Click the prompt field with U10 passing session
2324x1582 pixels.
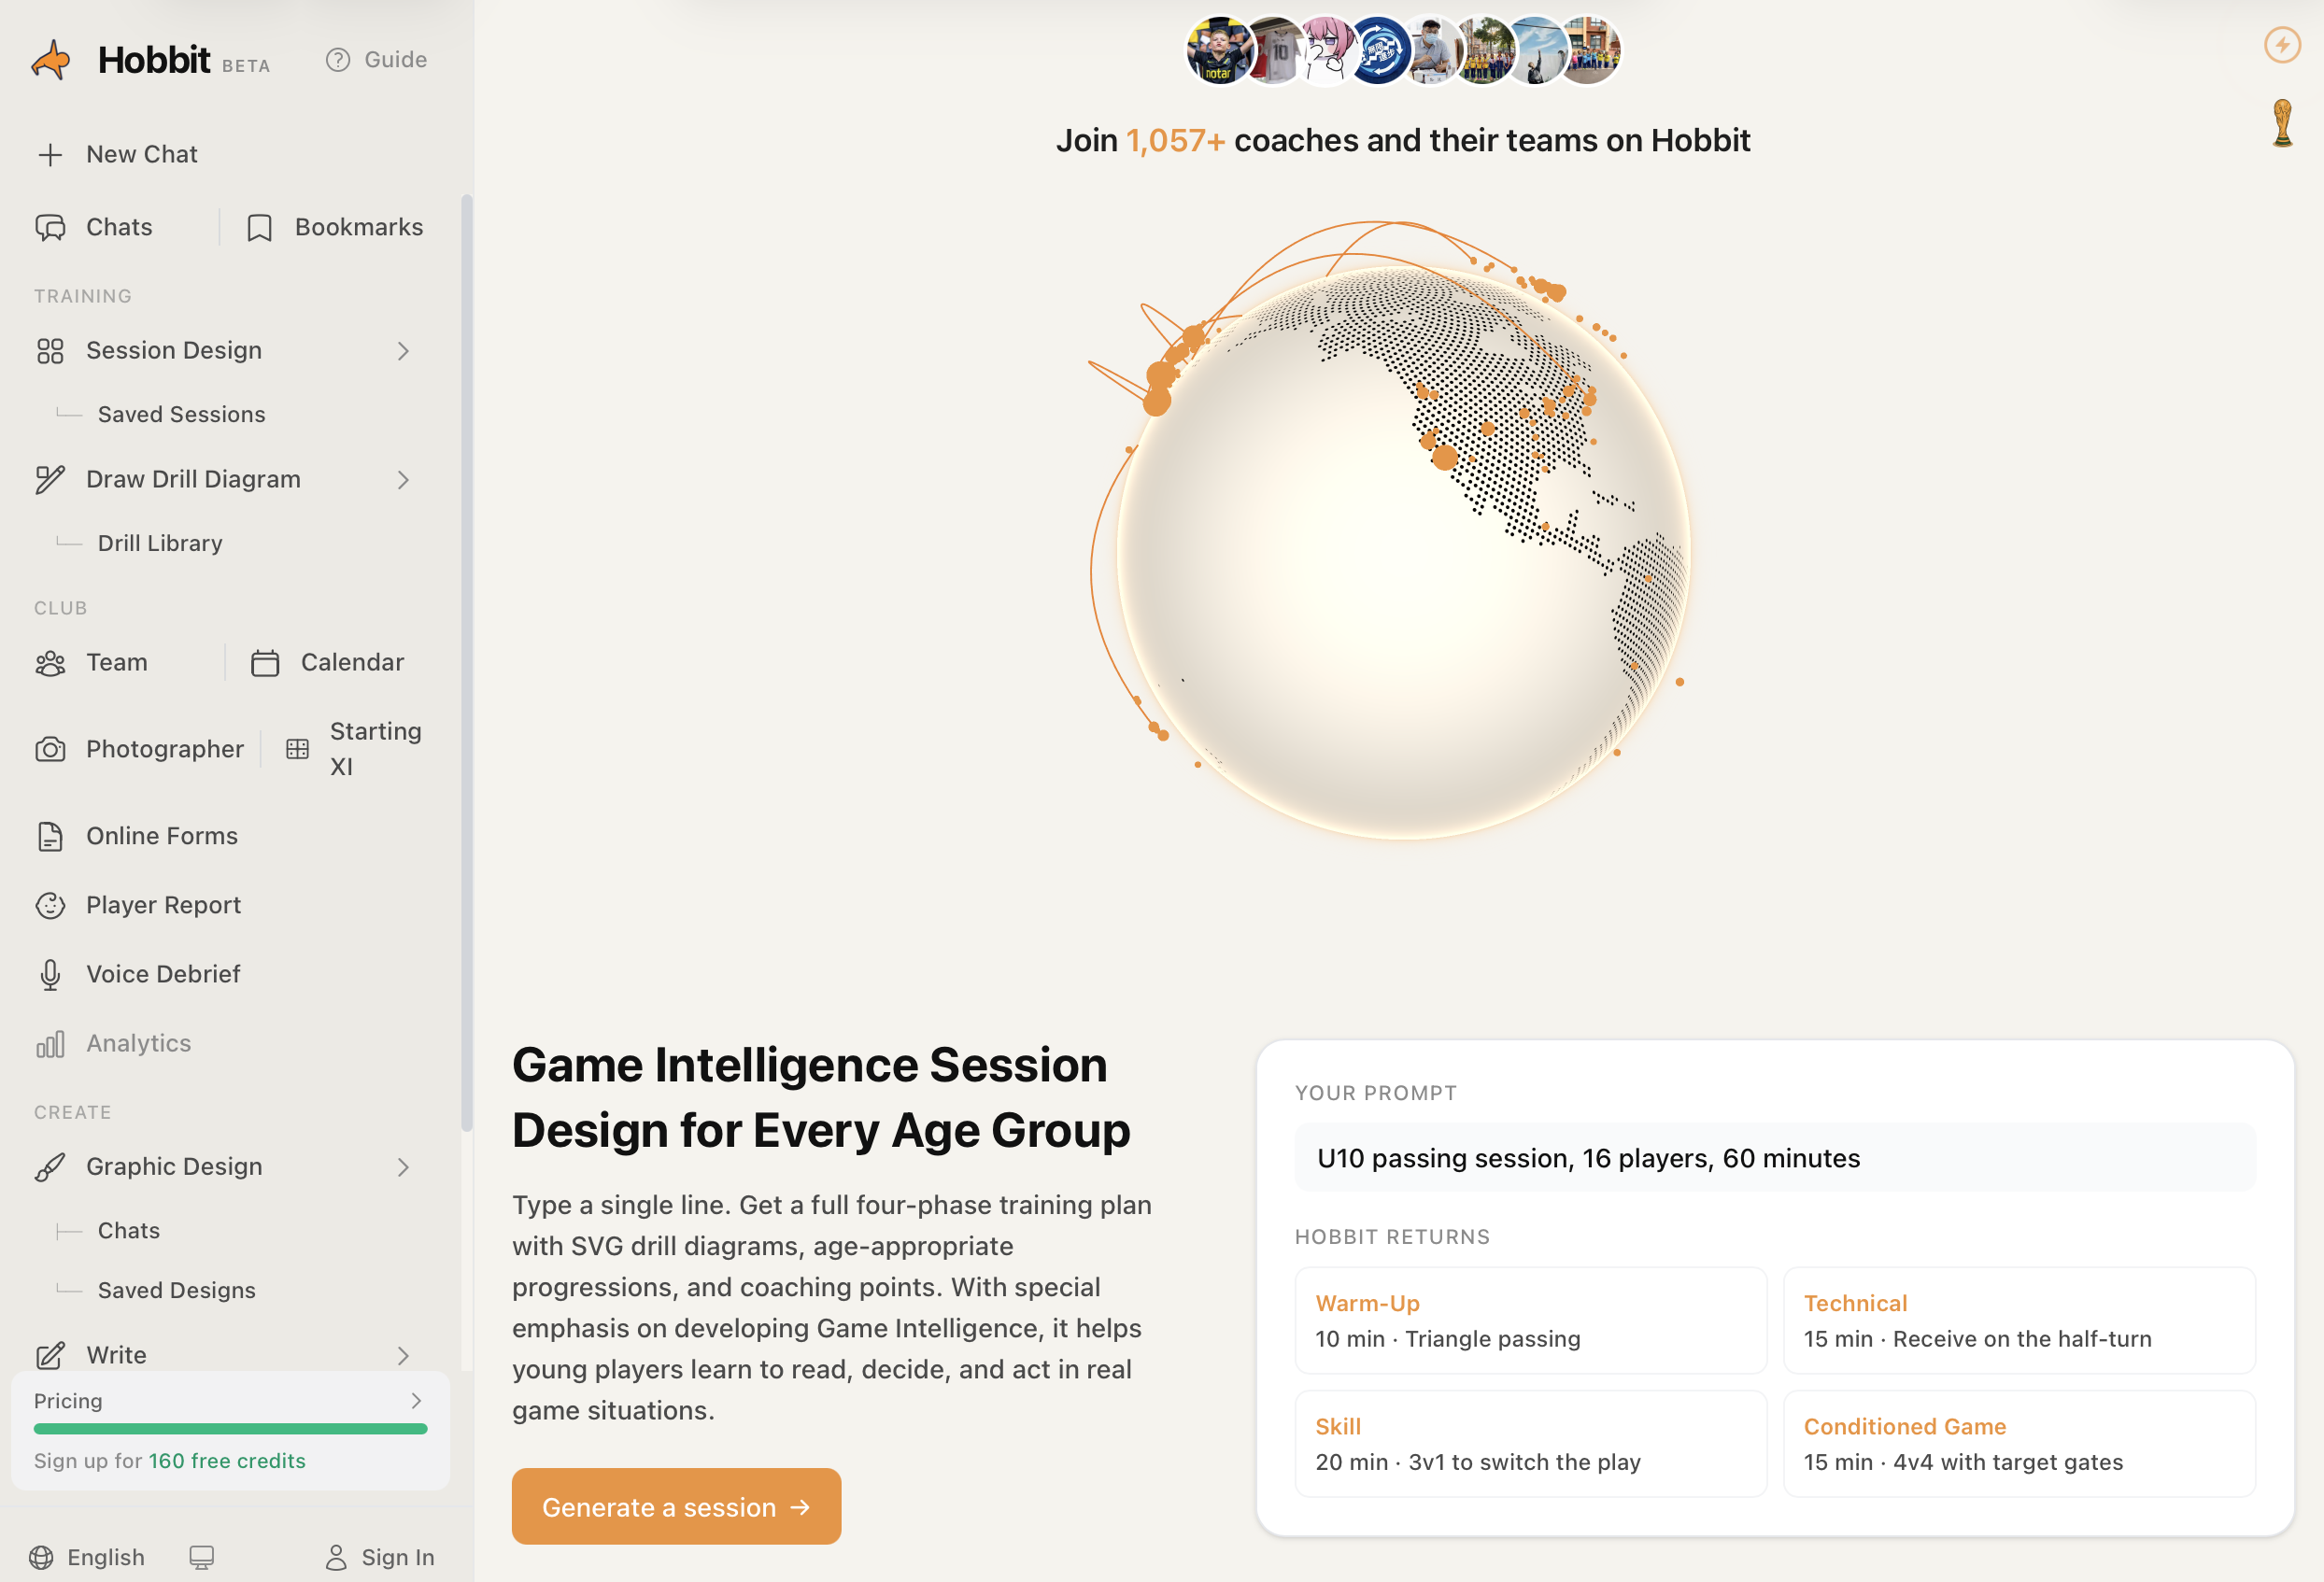(x=1775, y=1158)
